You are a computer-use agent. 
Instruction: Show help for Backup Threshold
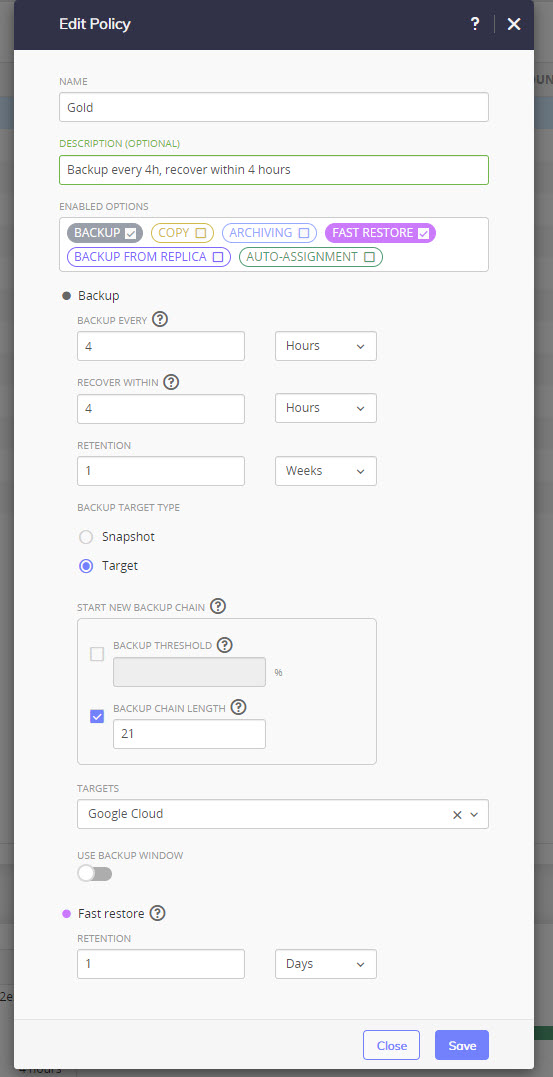225,645
